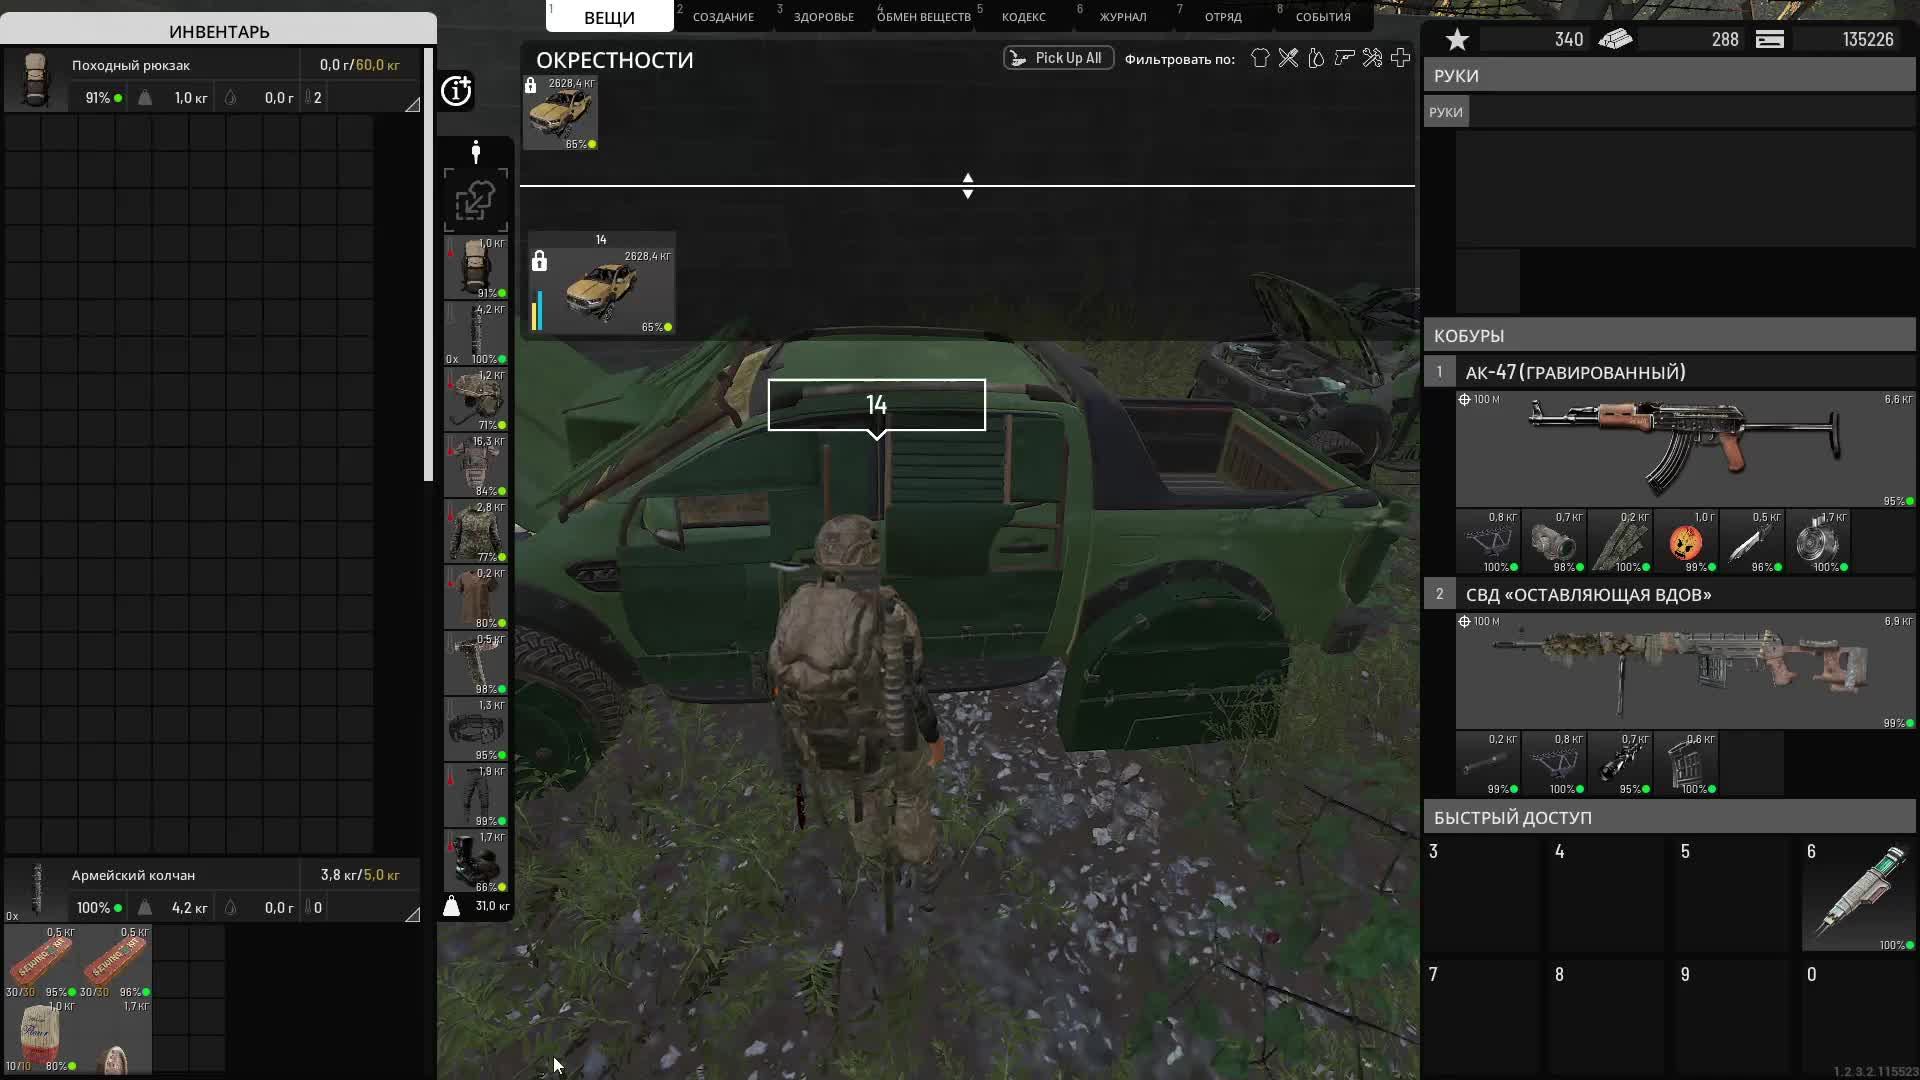This screenshot has height=1080, width=1920.
Task: Open the КОДЕКС tab
Action: 1023,17
